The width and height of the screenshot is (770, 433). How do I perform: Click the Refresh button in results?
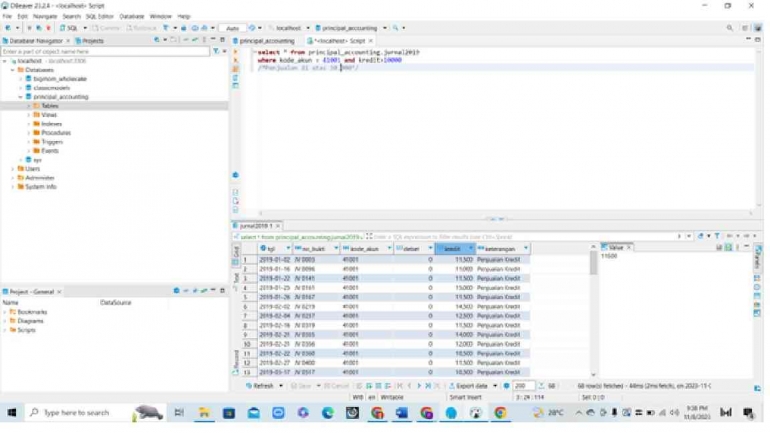point(260,386)
